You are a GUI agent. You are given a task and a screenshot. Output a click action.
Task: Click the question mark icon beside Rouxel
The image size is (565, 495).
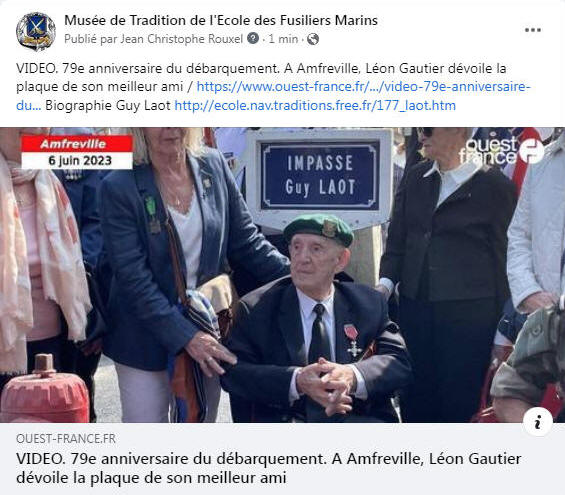click(x=253, y=38)
